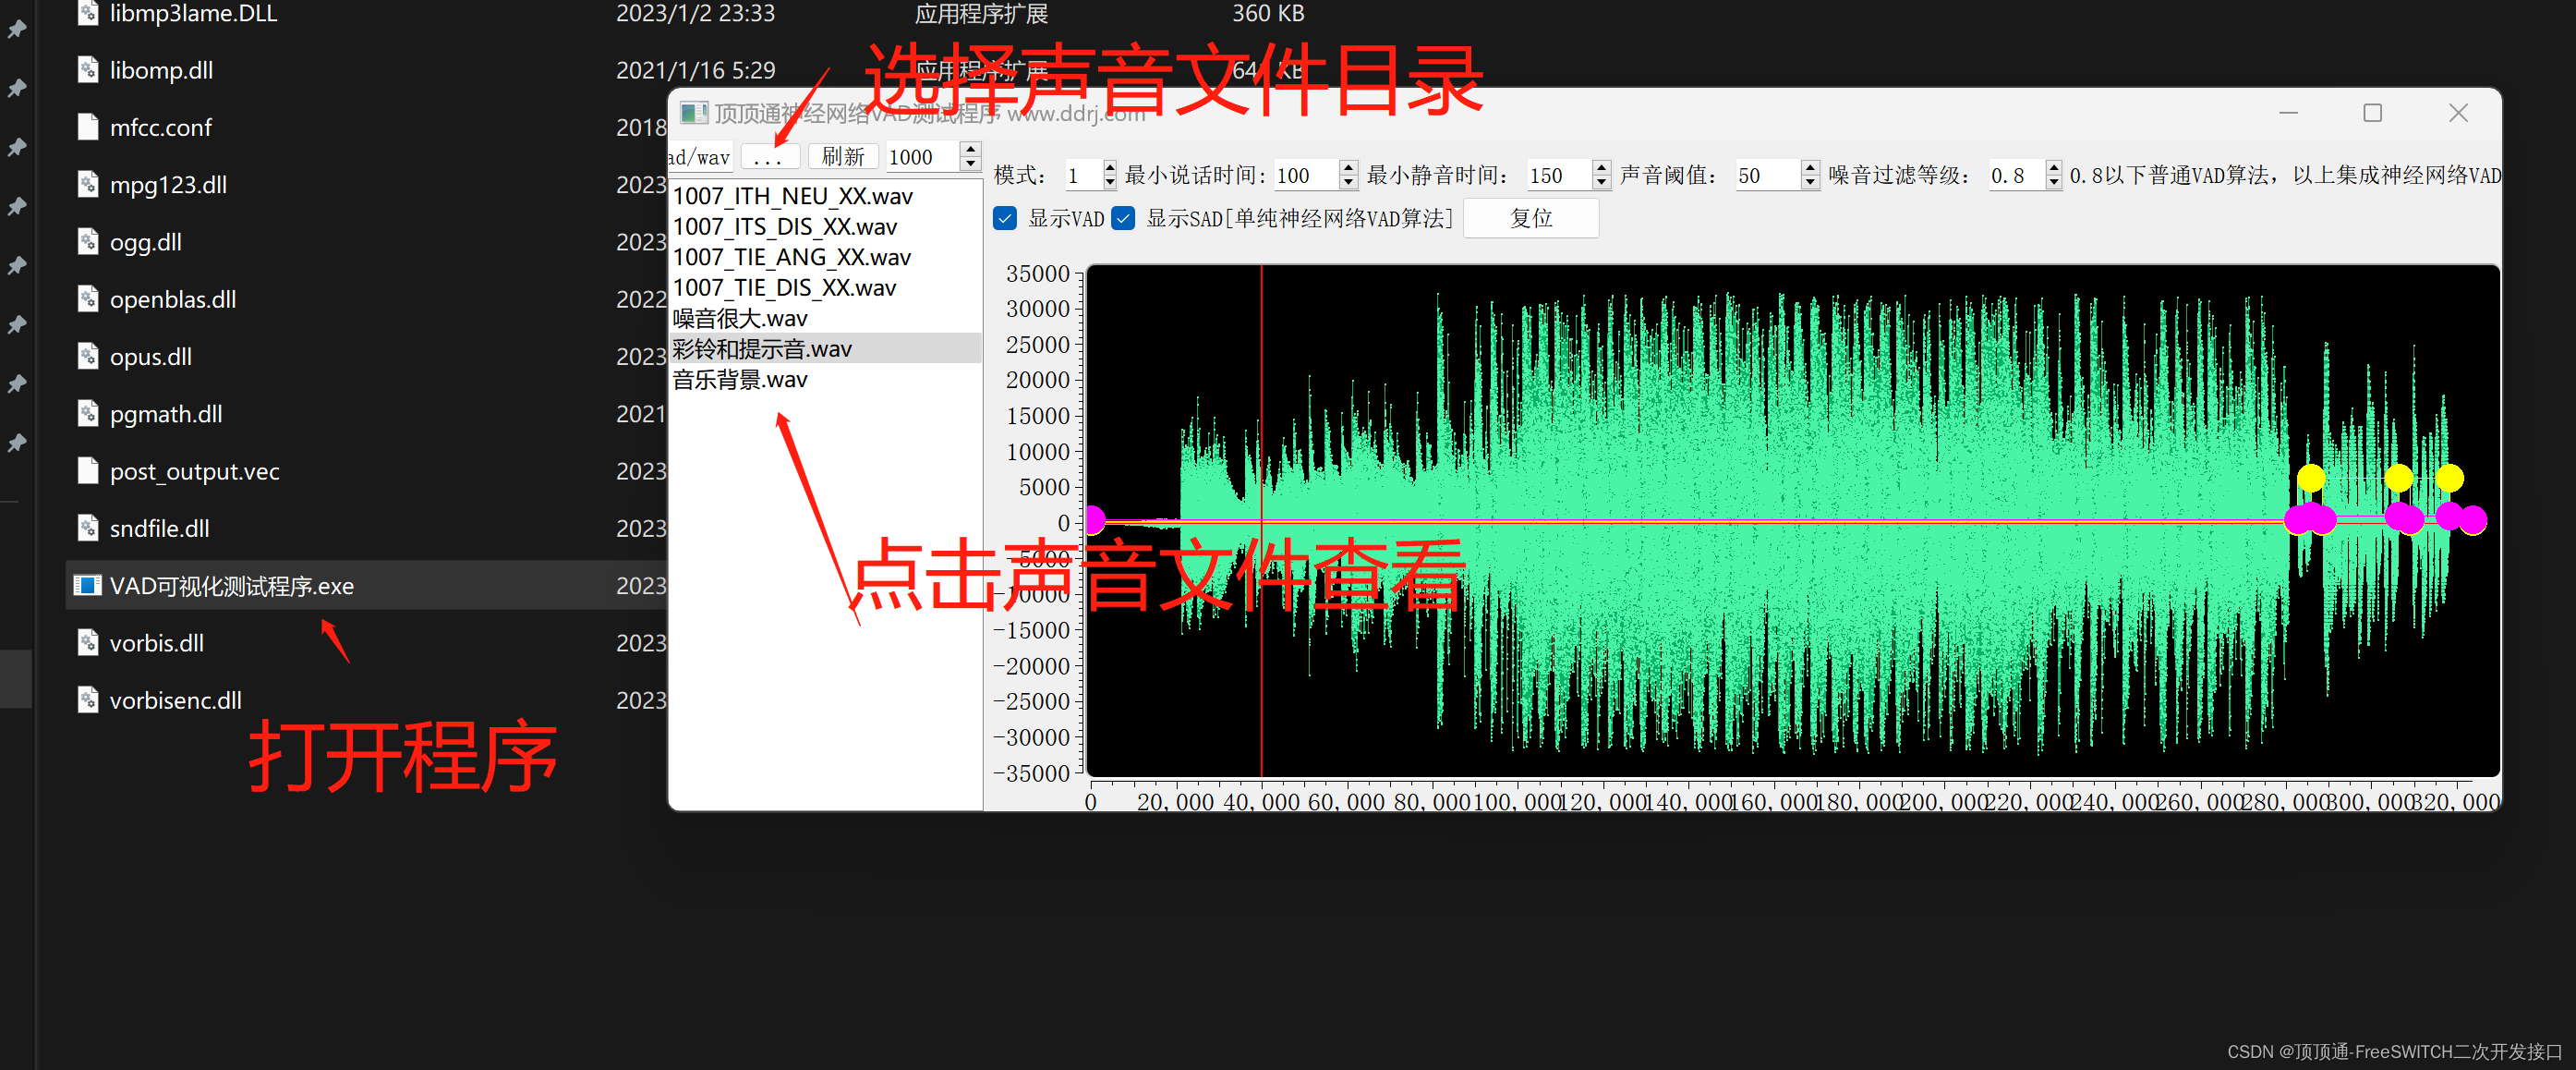Select the libmp3lame.DLL file icon

pos(88,13)
